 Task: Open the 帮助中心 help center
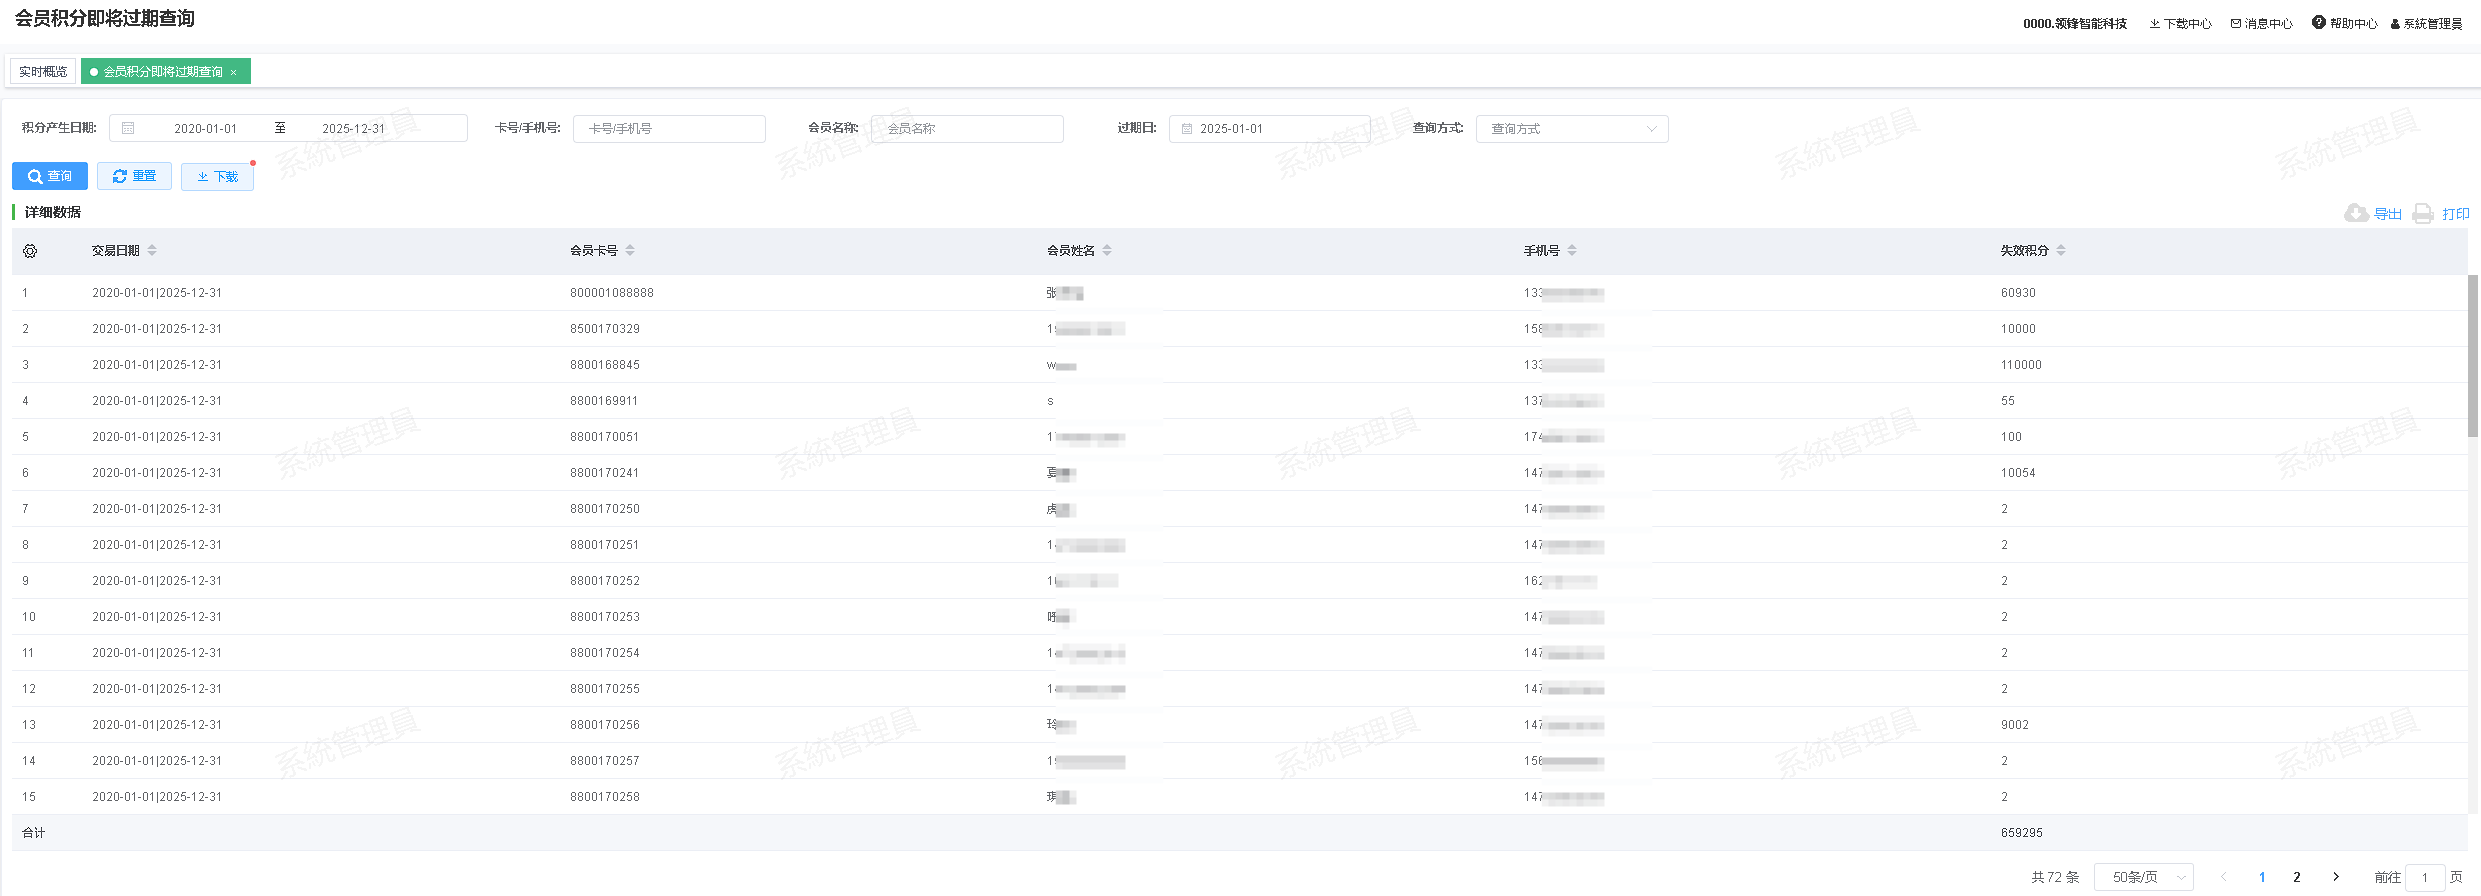(x=2344, y=23)
